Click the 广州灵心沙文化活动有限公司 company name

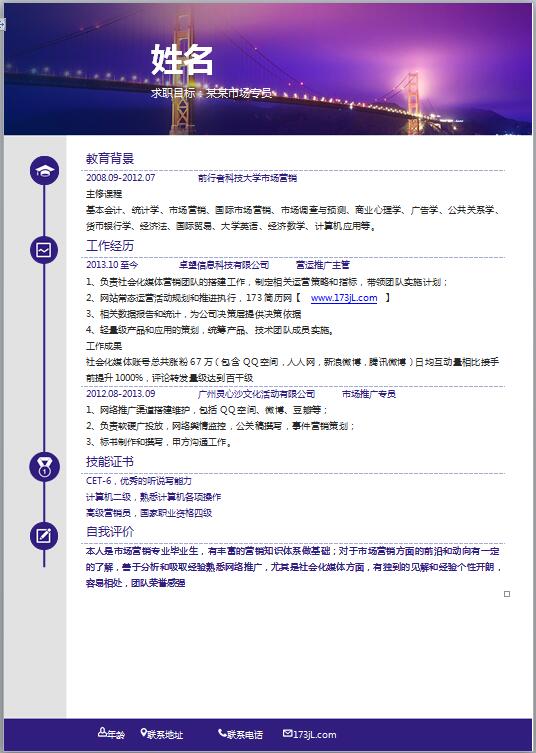[x=256, y=394]
